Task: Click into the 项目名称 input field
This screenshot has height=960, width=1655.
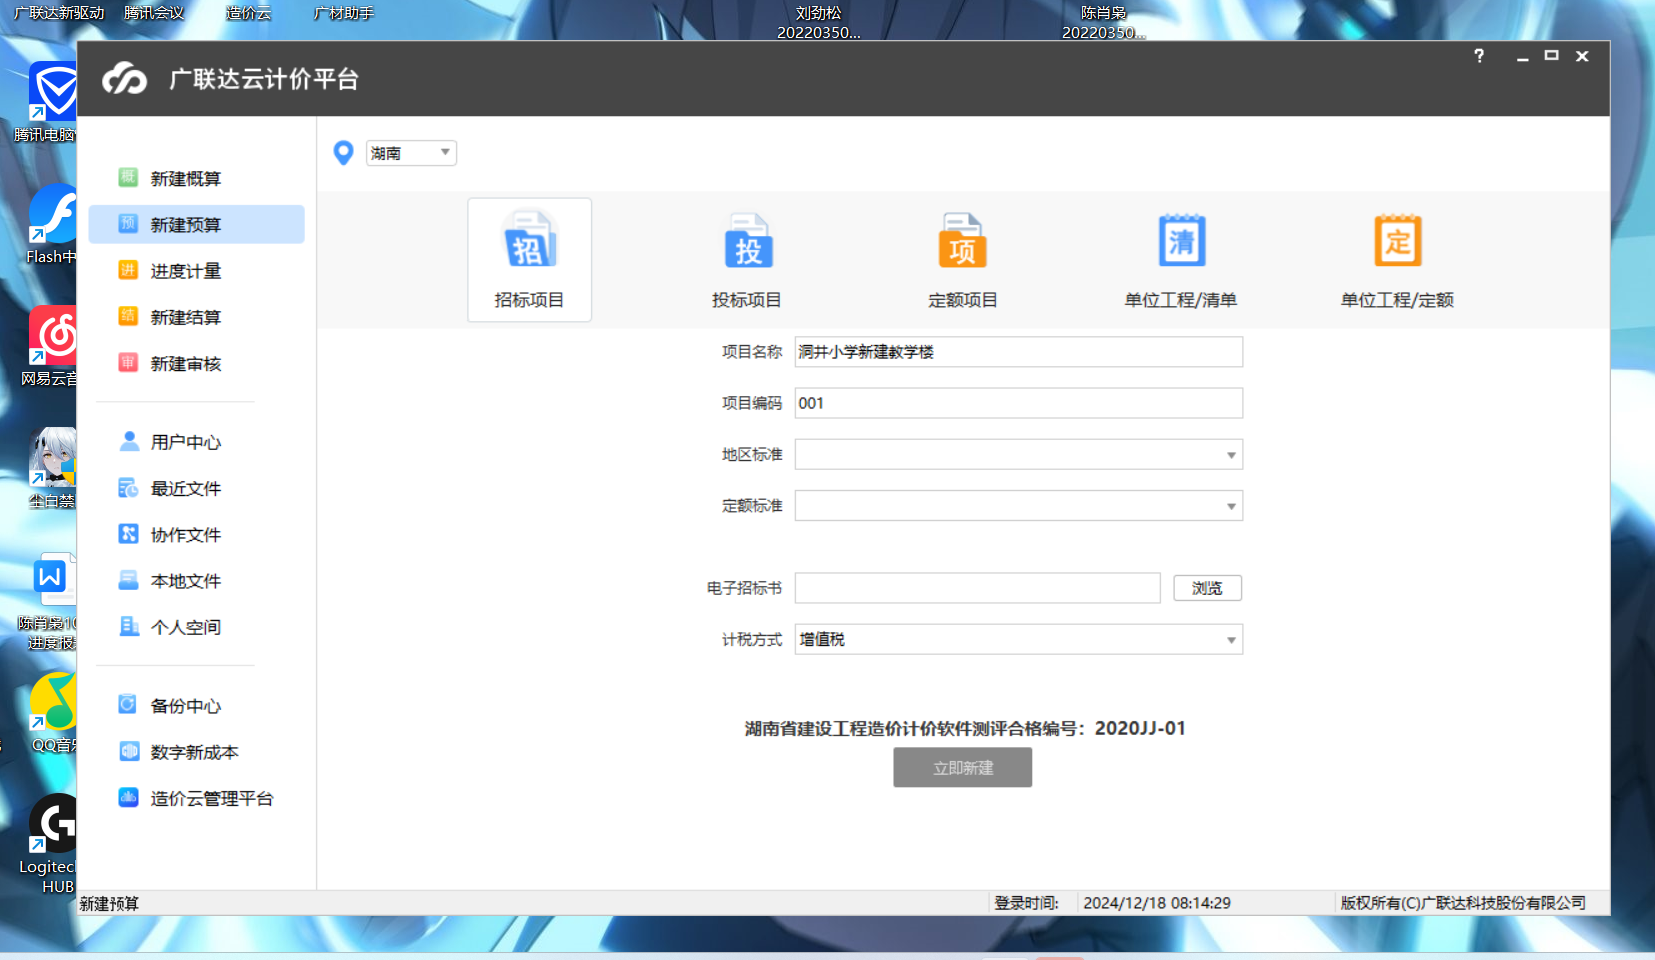Action: coord(1018,351)
